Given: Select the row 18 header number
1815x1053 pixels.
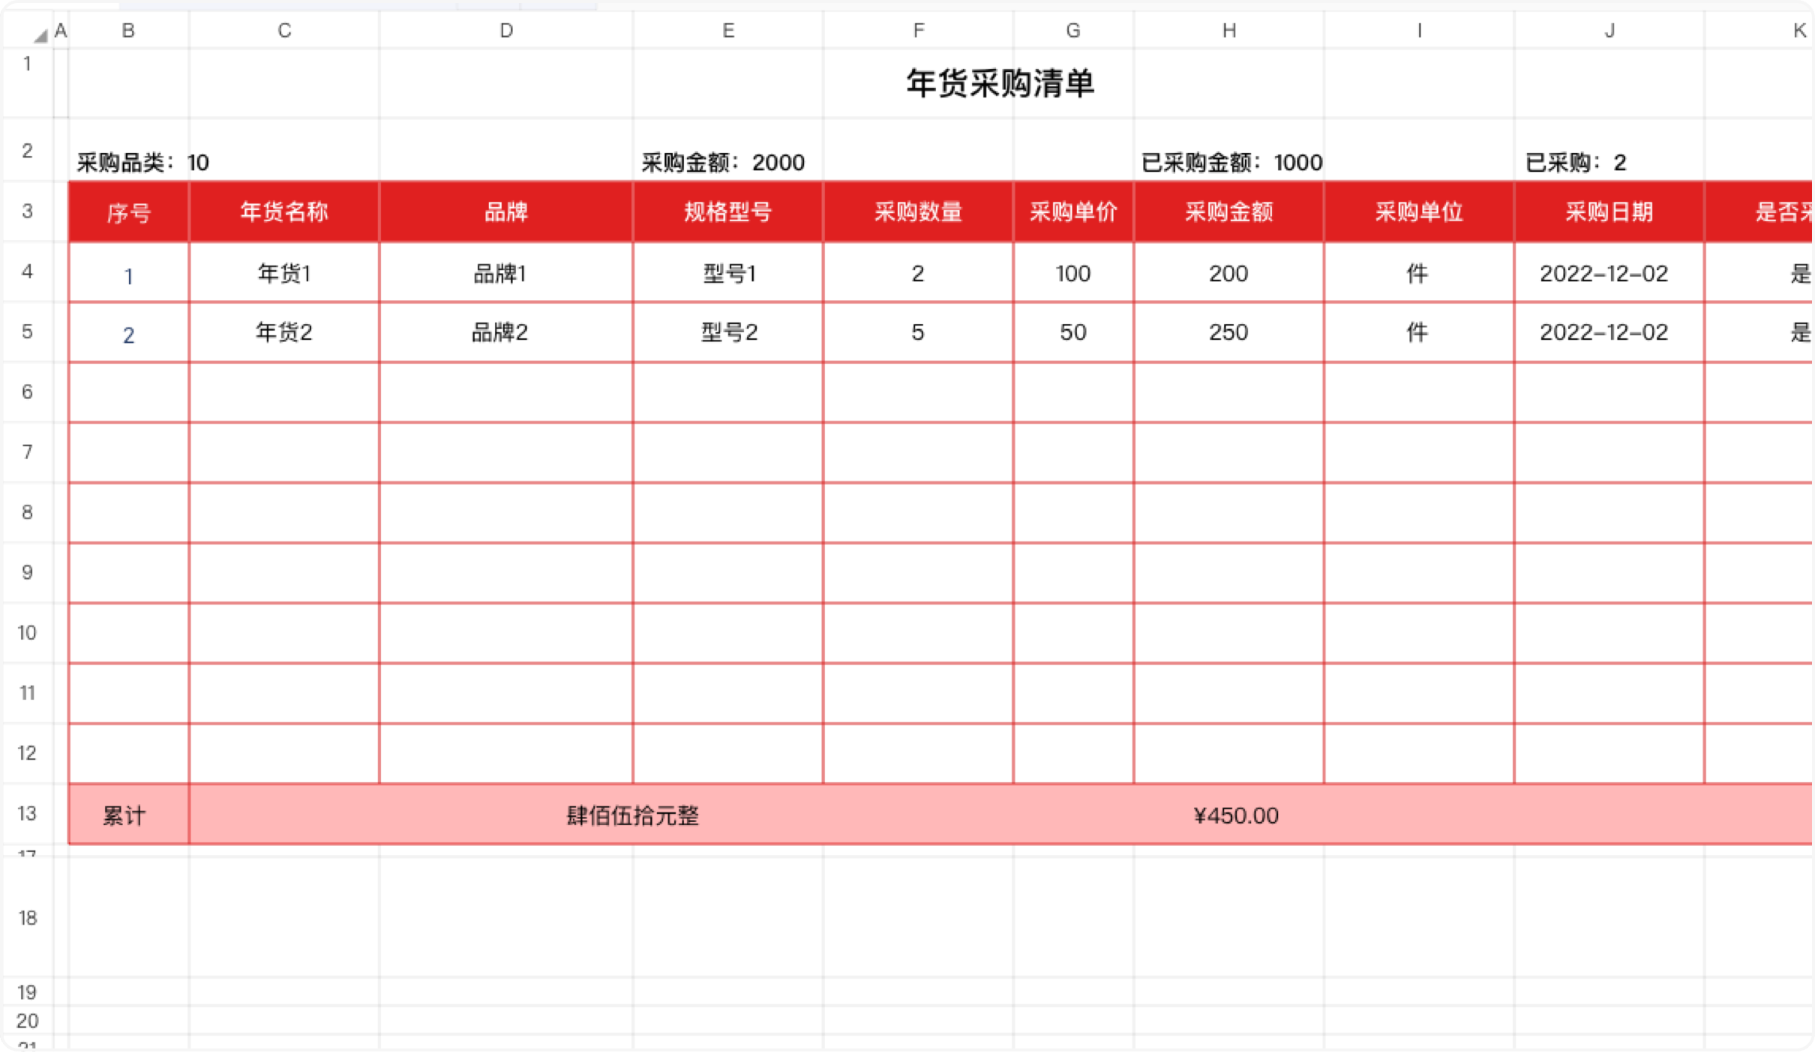Looking at the screenshot, I should [x=27, y=918].
